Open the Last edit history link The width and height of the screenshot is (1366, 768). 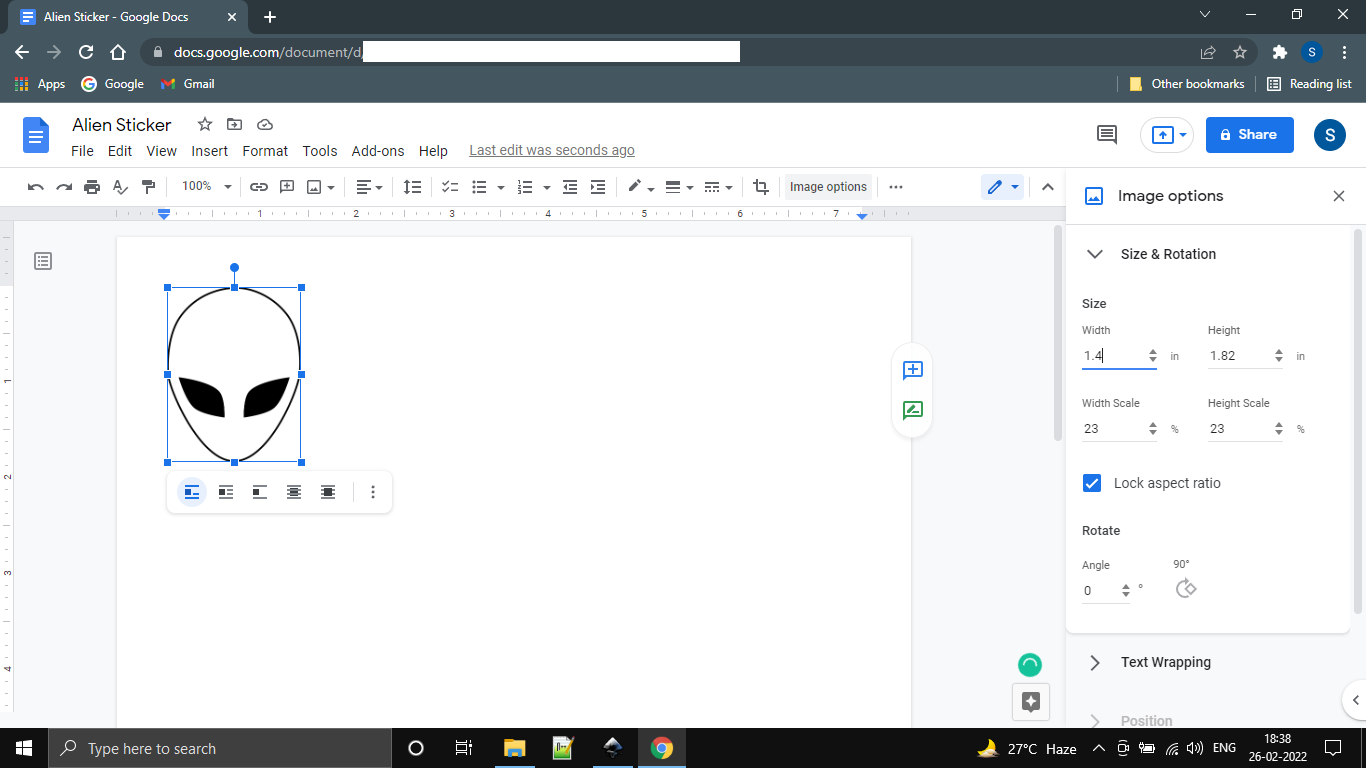tap(551, 150)
